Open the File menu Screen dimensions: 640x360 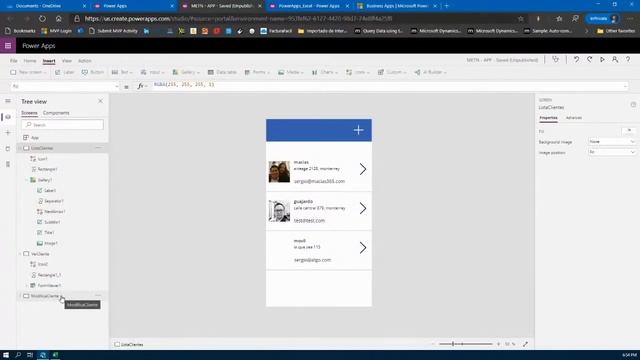[x=13, y=61]
